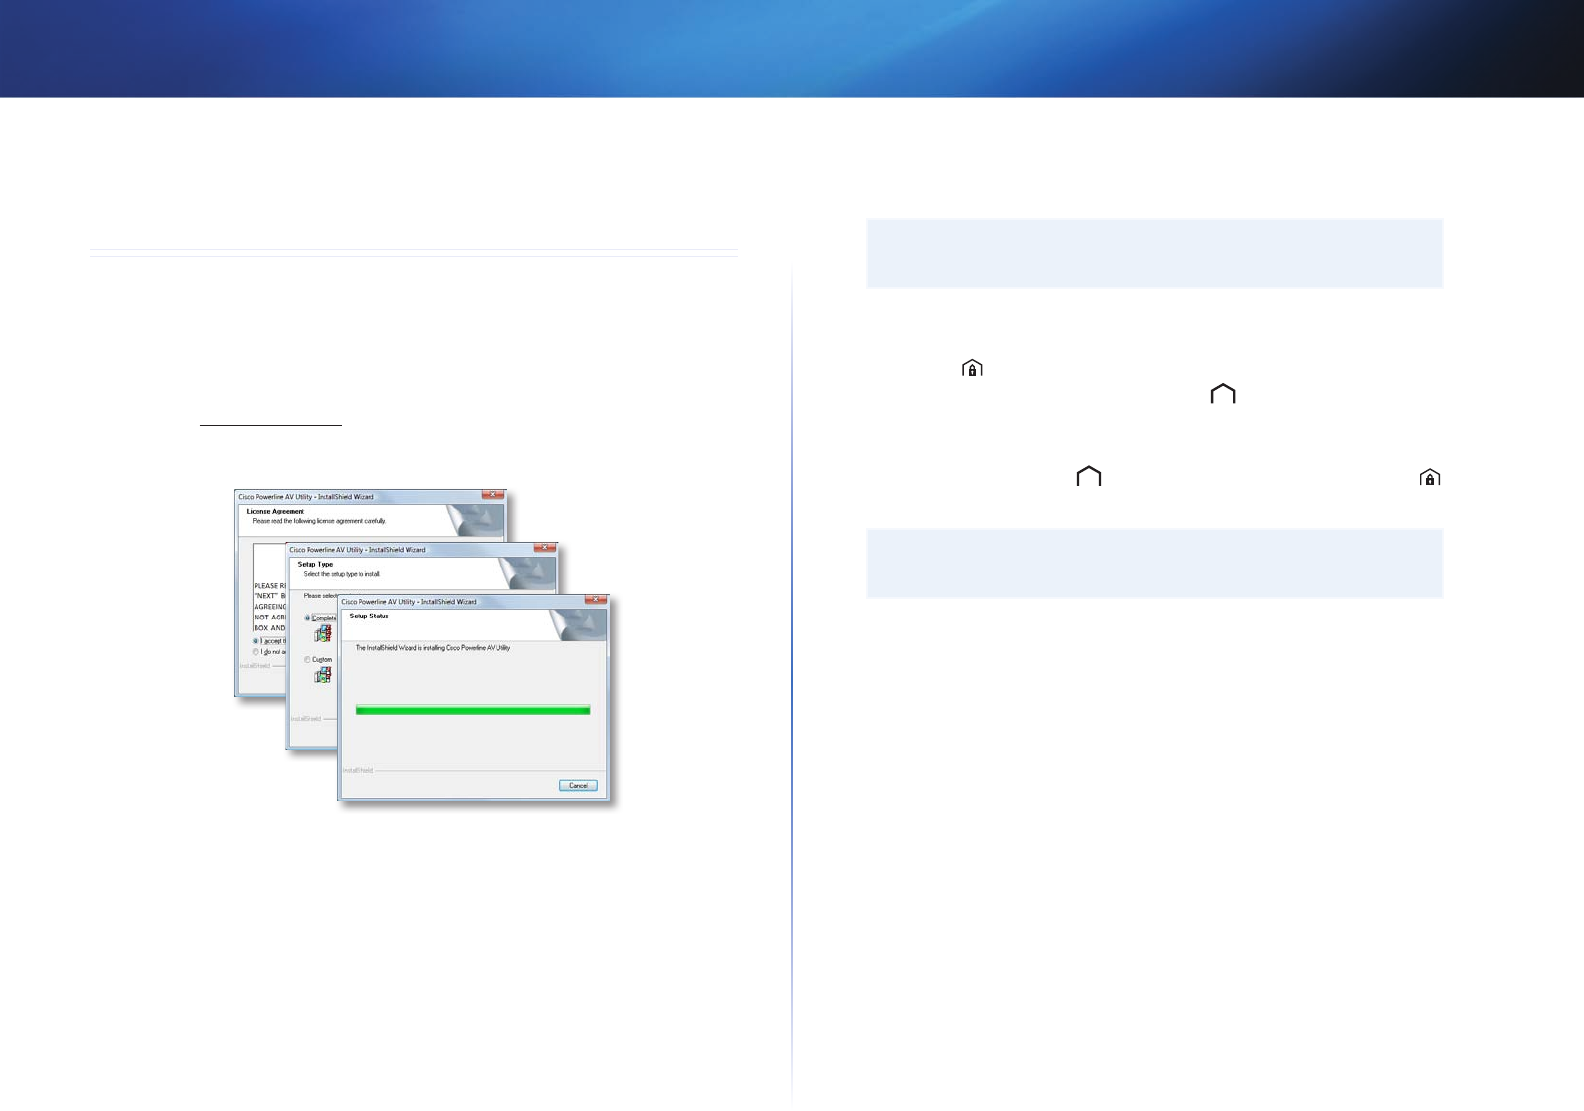Click the 'Setup Status' heading text
1584x1111 pixels.
[369, 616]
